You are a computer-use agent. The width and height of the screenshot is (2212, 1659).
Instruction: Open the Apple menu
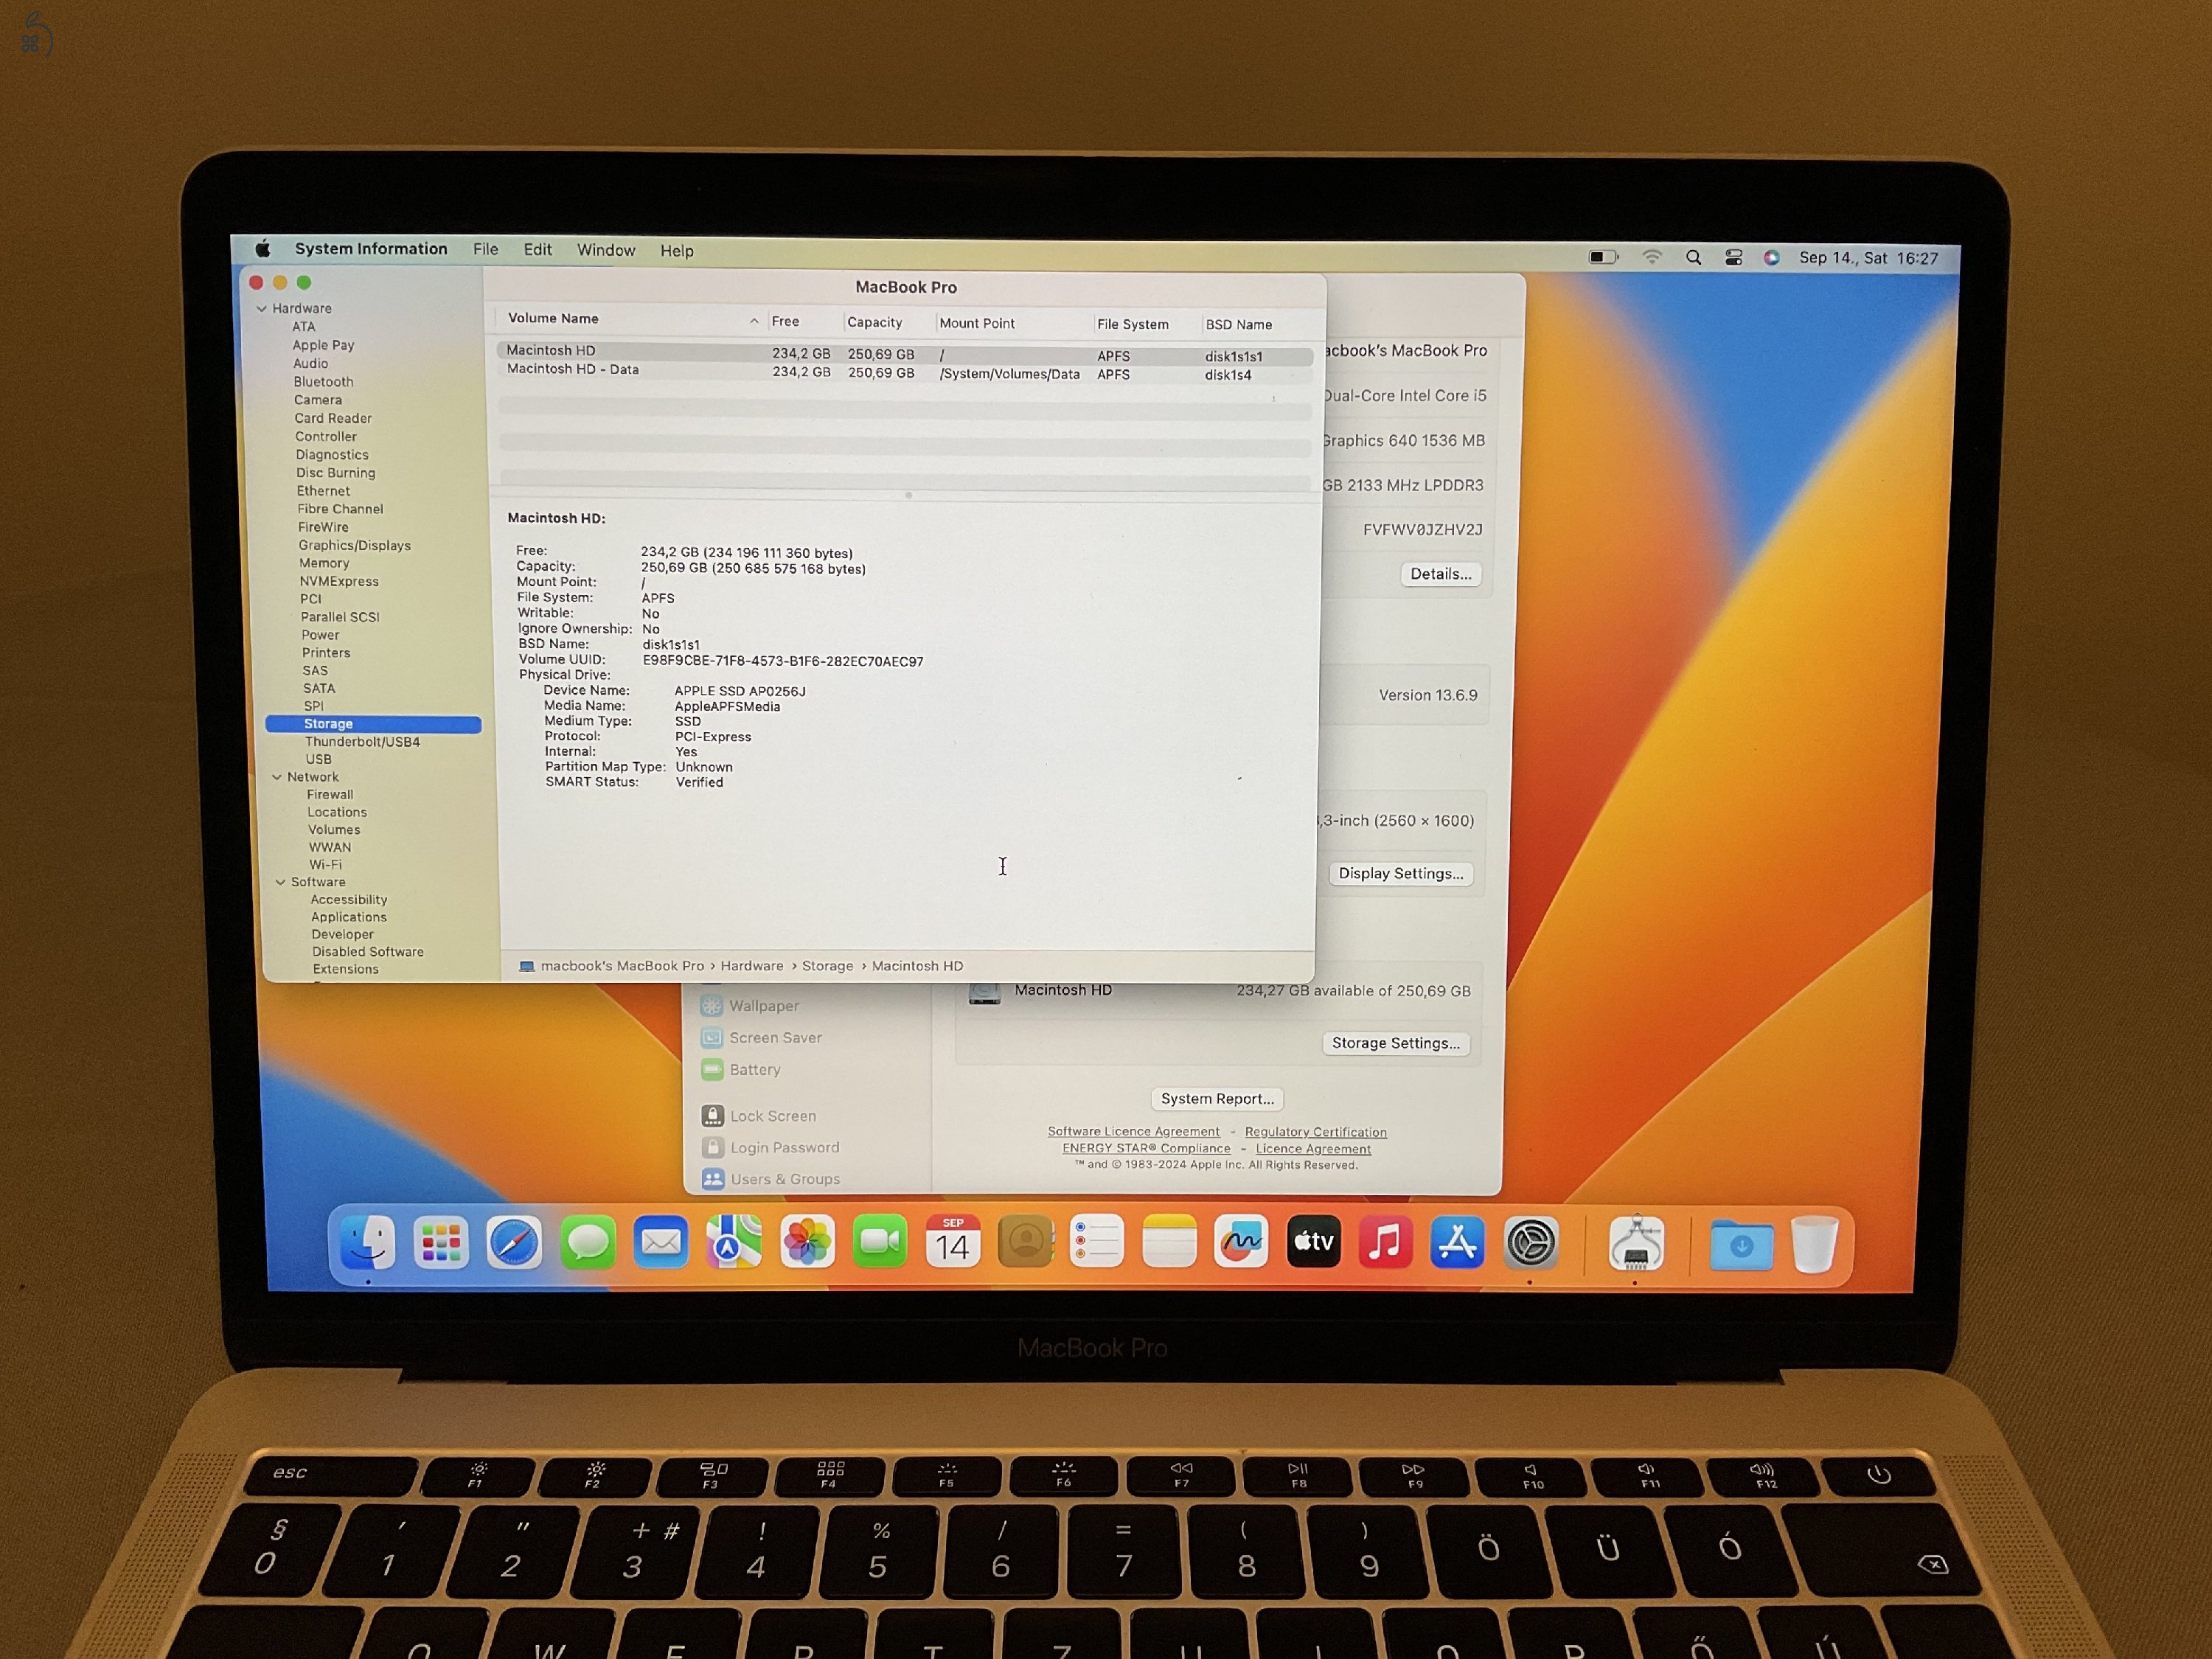[262, 249]
